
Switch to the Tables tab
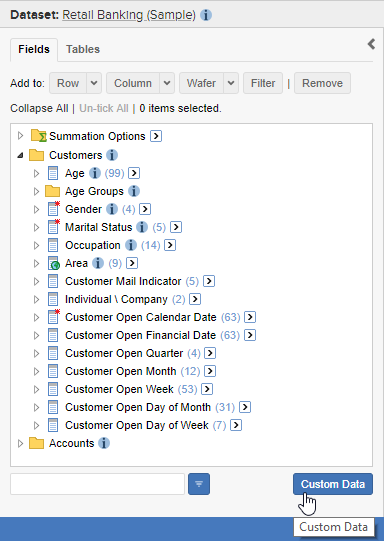pyautogui.click(x=83, y=49)
